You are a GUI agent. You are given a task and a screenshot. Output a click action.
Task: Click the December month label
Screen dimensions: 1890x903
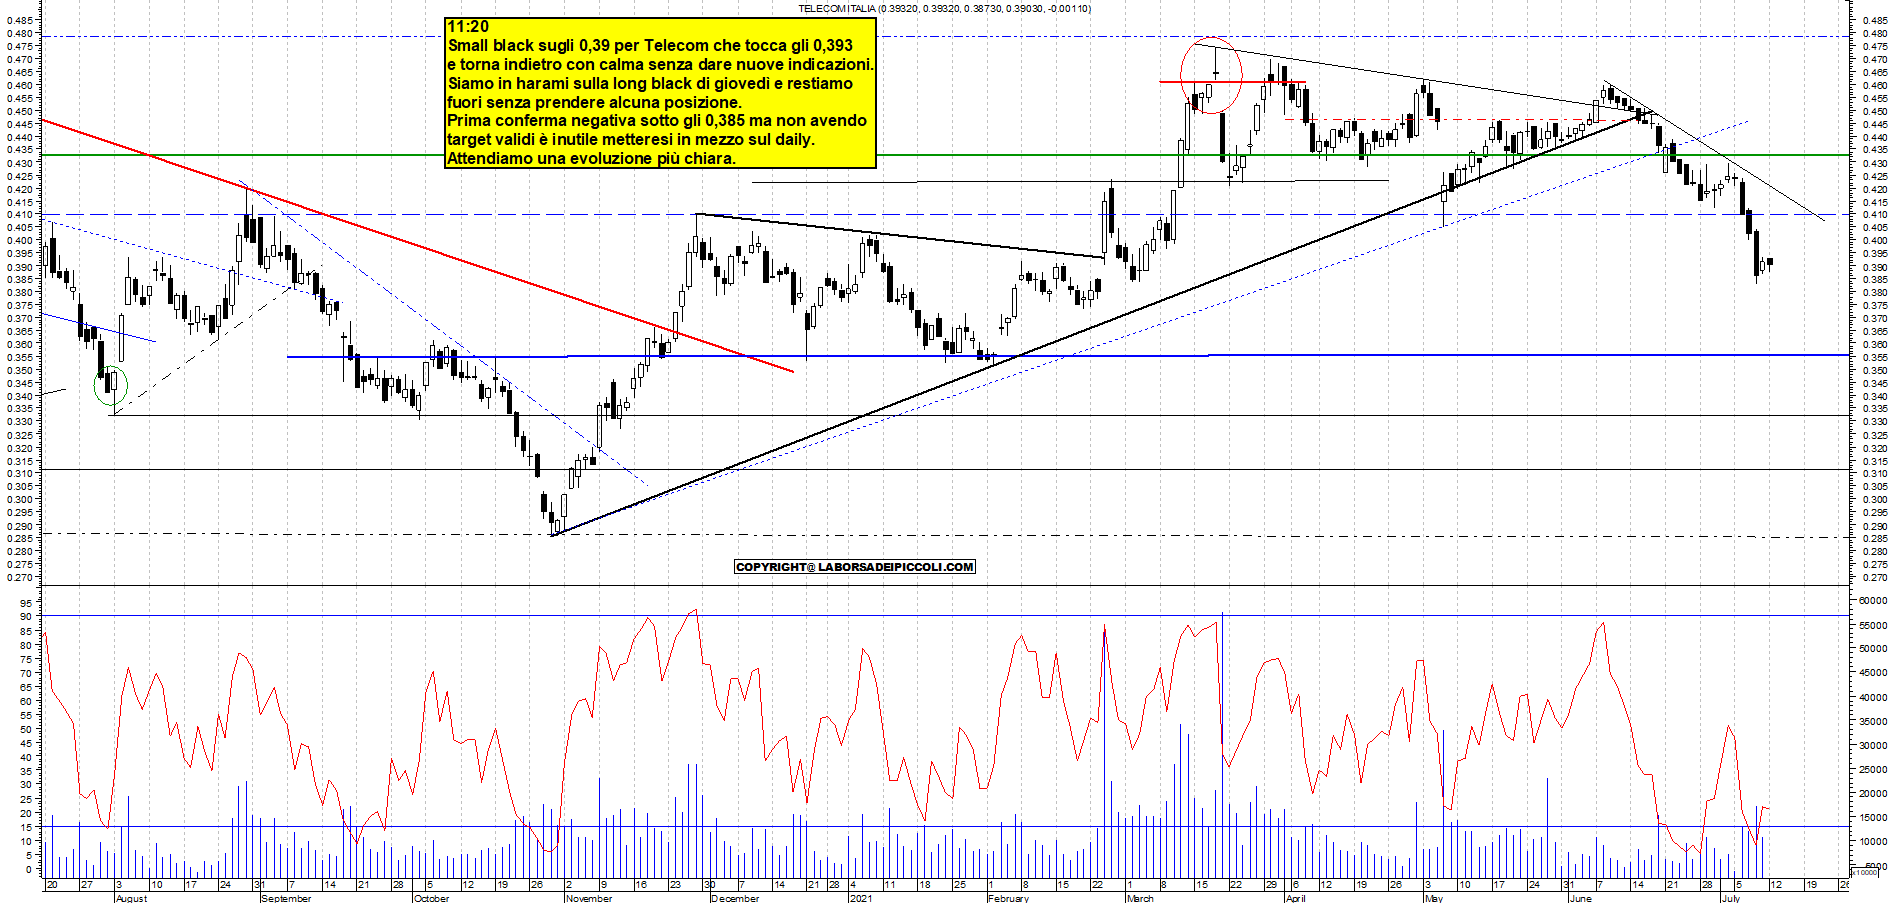click(x=735, y=898)
